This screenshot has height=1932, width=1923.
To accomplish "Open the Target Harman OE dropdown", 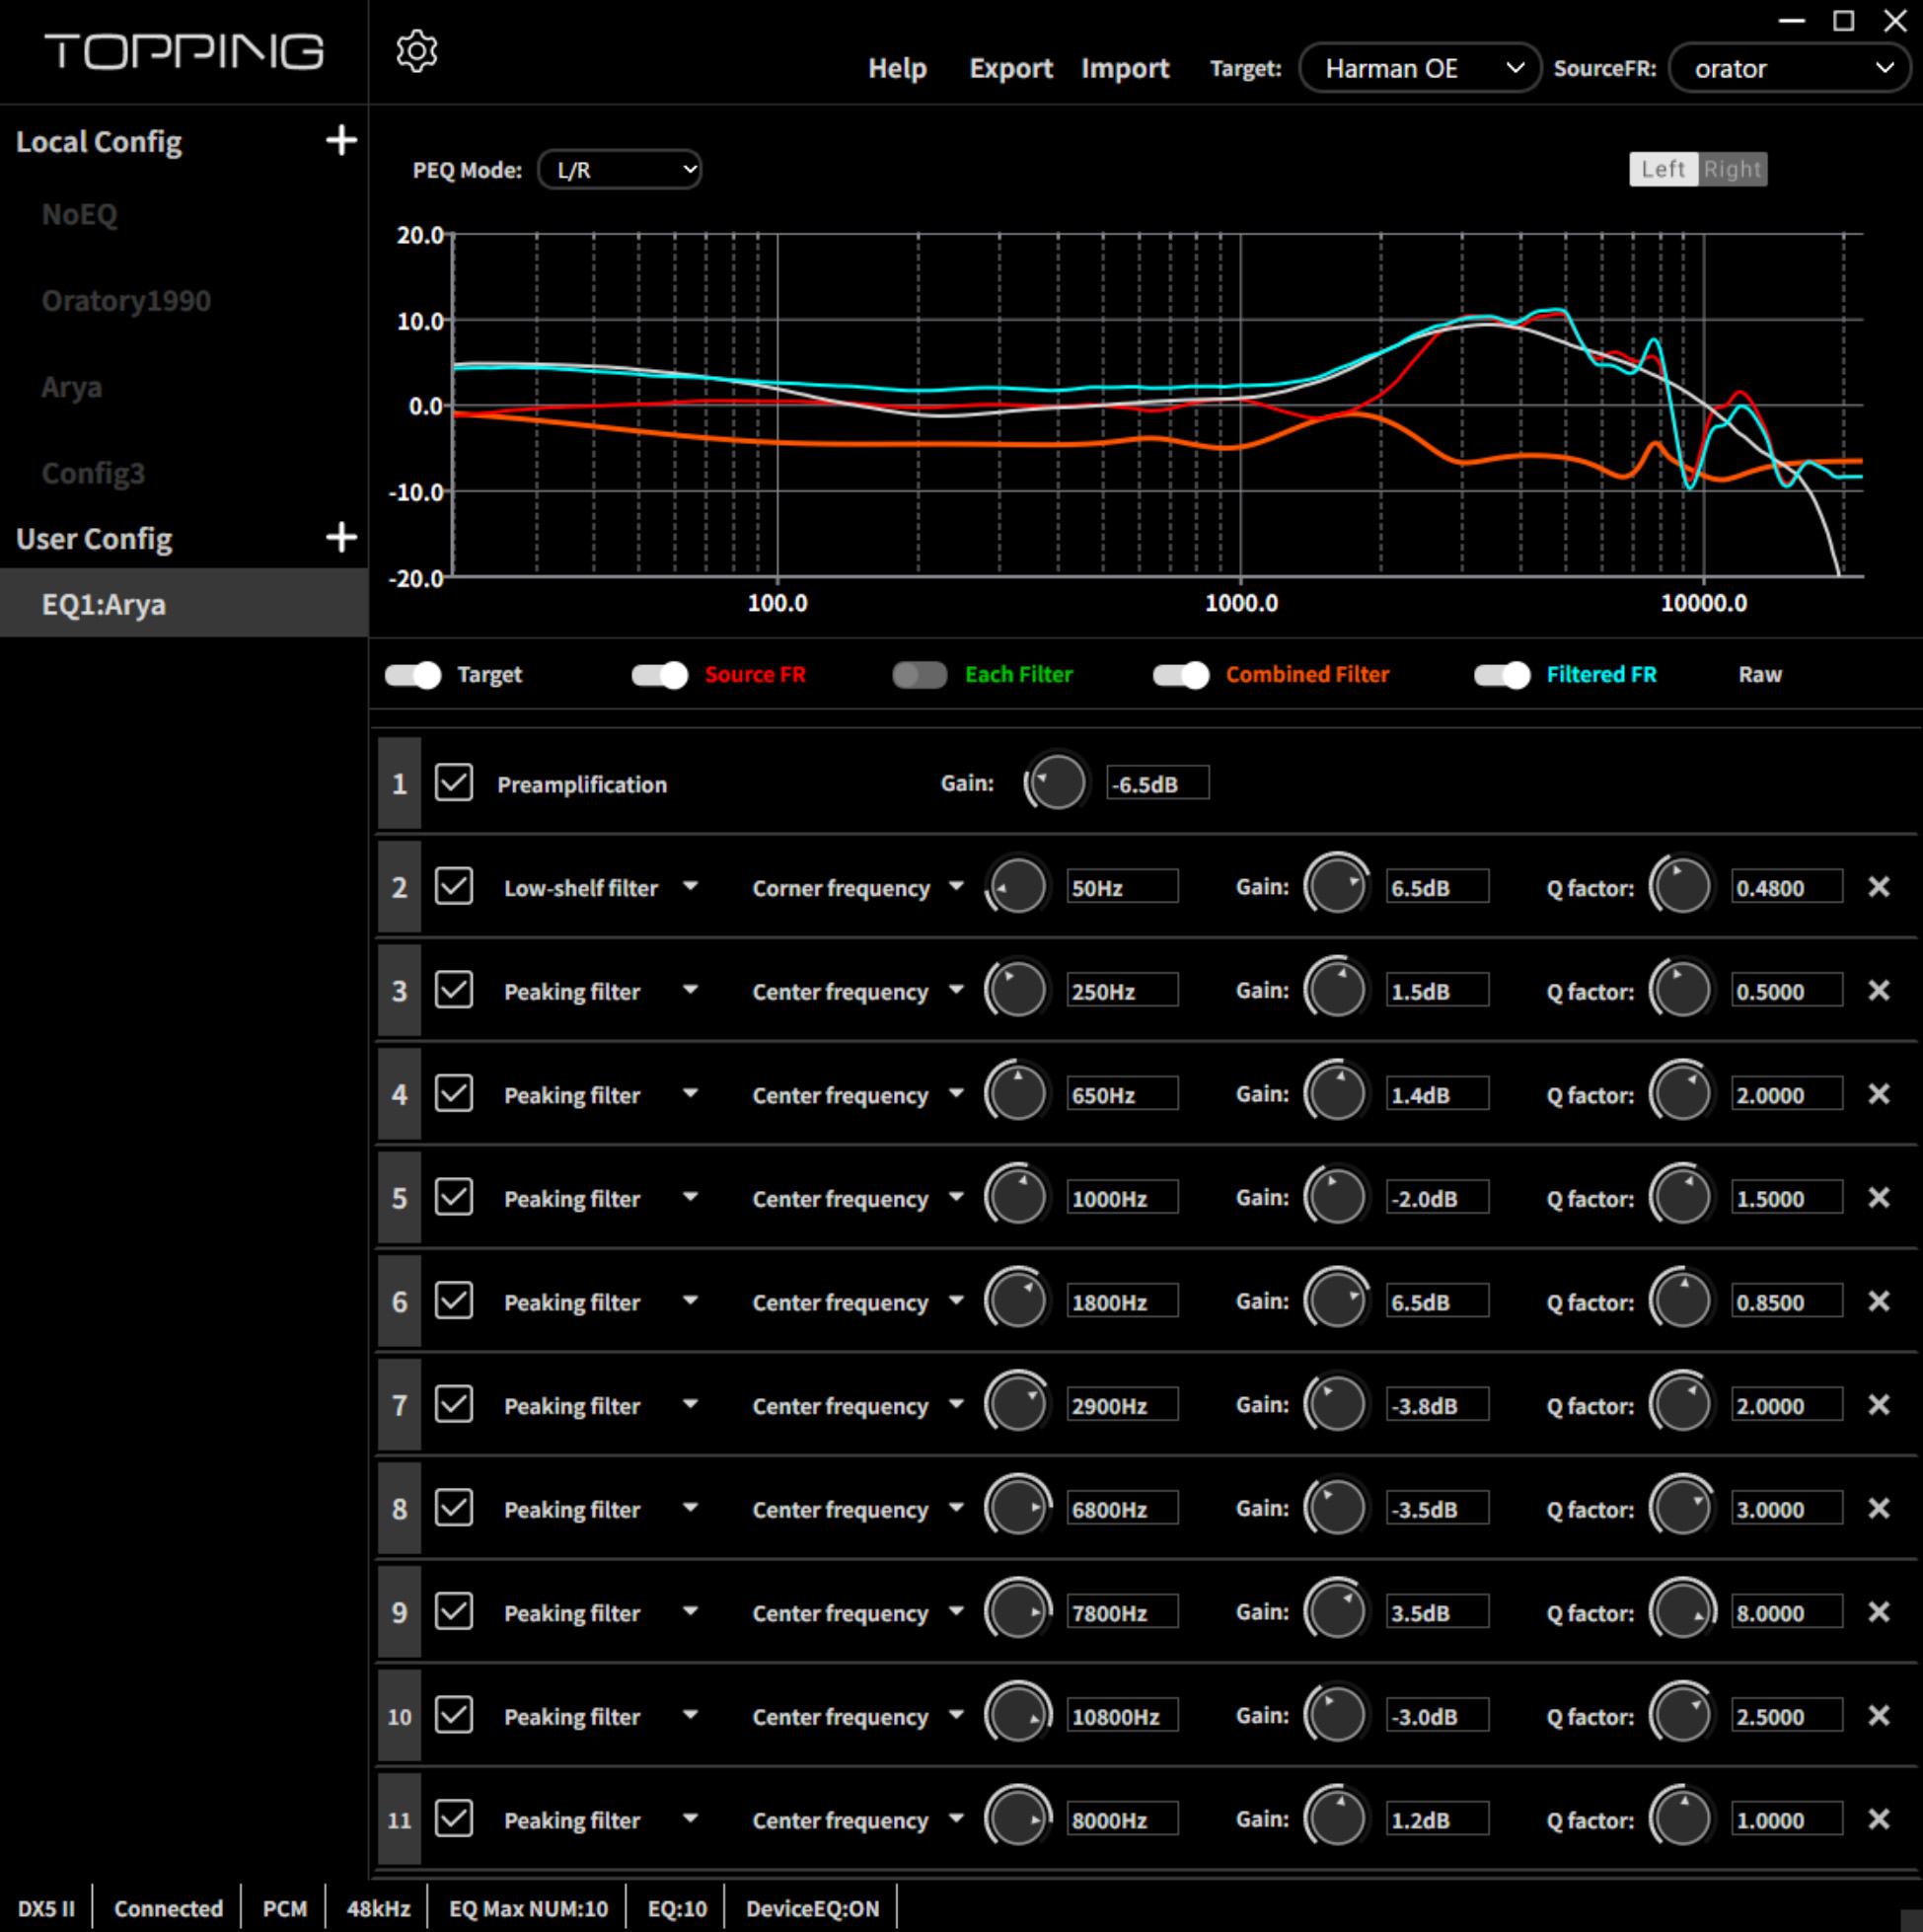I will [1419, 68].
